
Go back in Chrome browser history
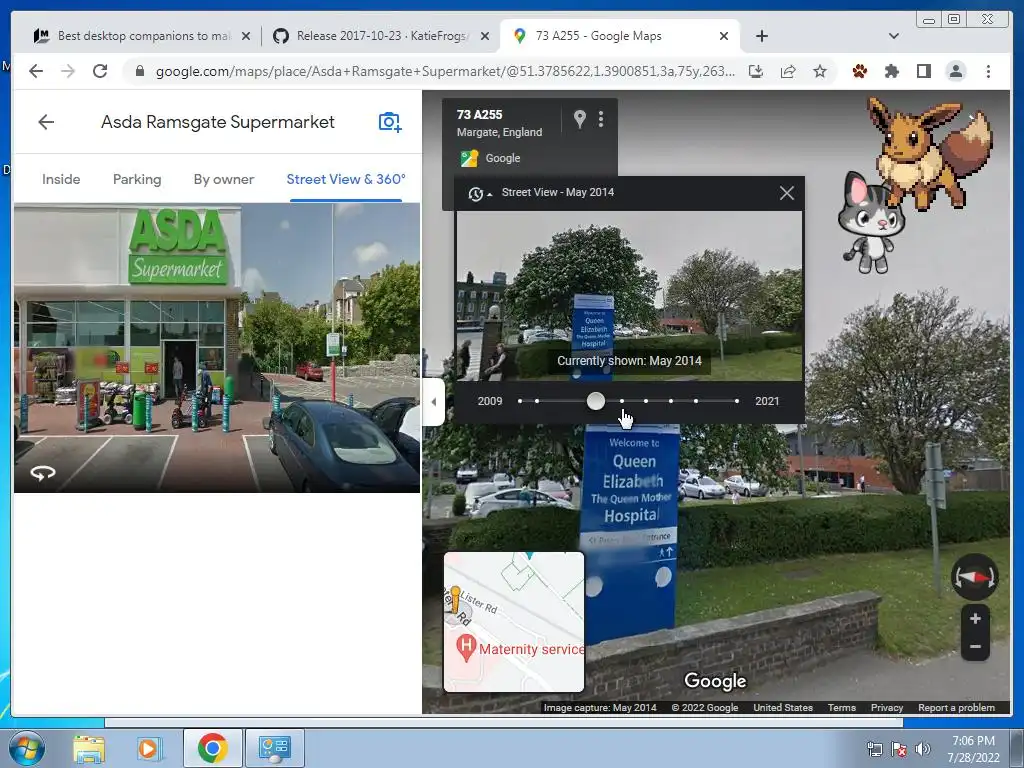coord(36,71)
